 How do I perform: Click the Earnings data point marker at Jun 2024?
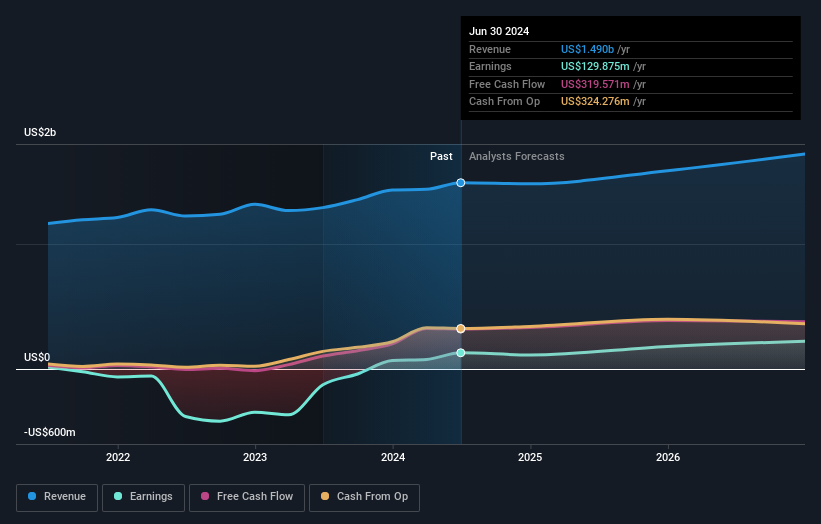coord(461,353)
